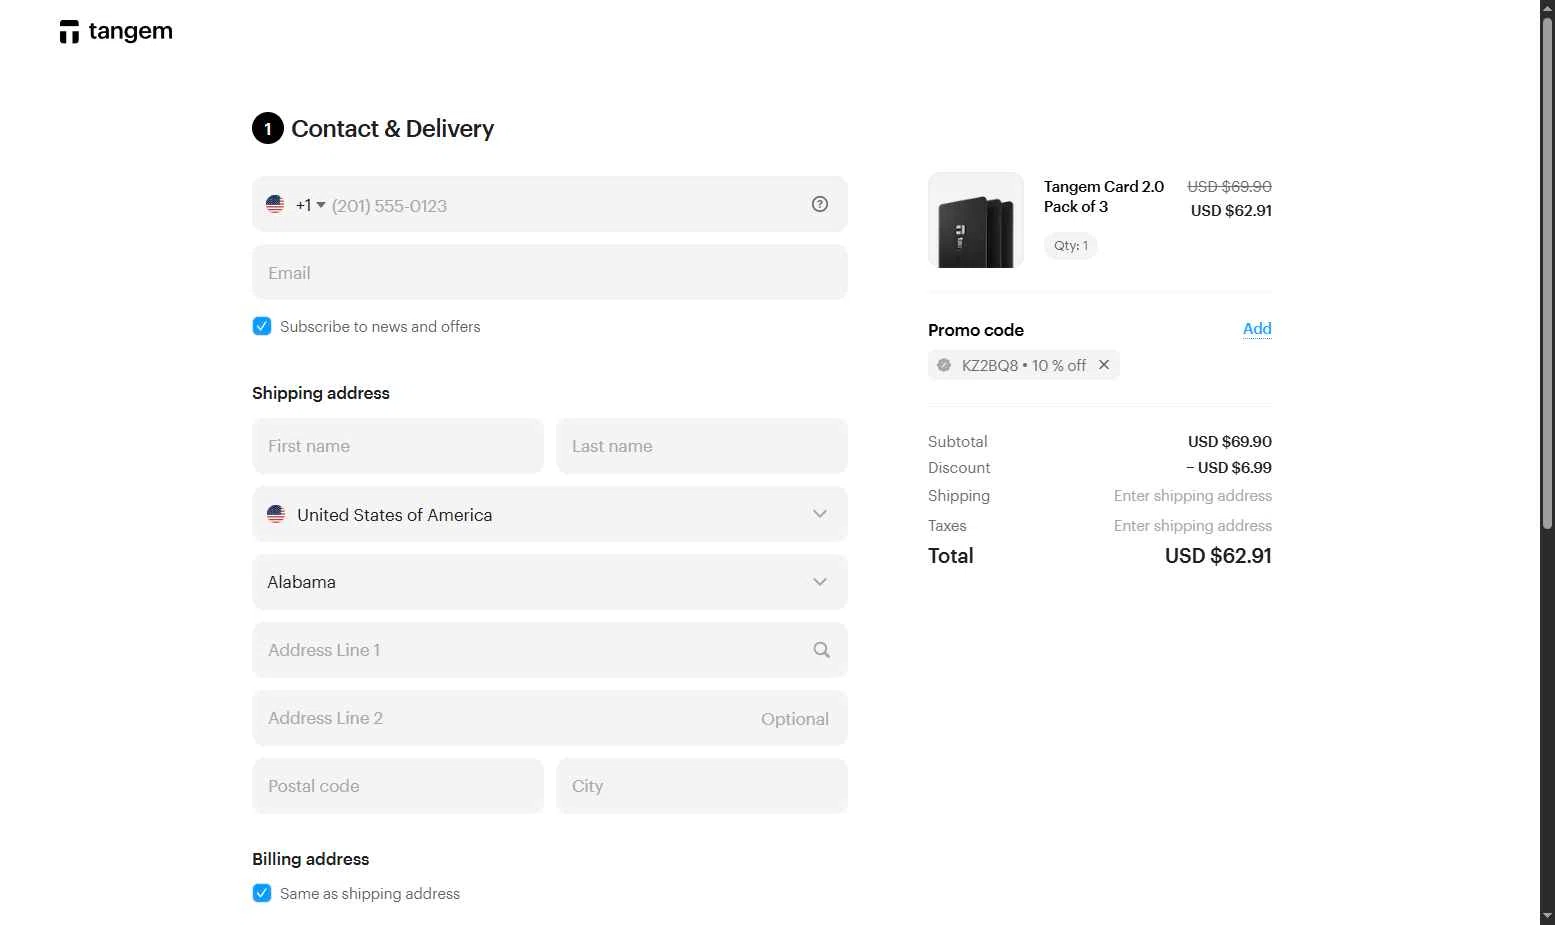Click the 'Contact & Delivery' heading

coord(392,129)
